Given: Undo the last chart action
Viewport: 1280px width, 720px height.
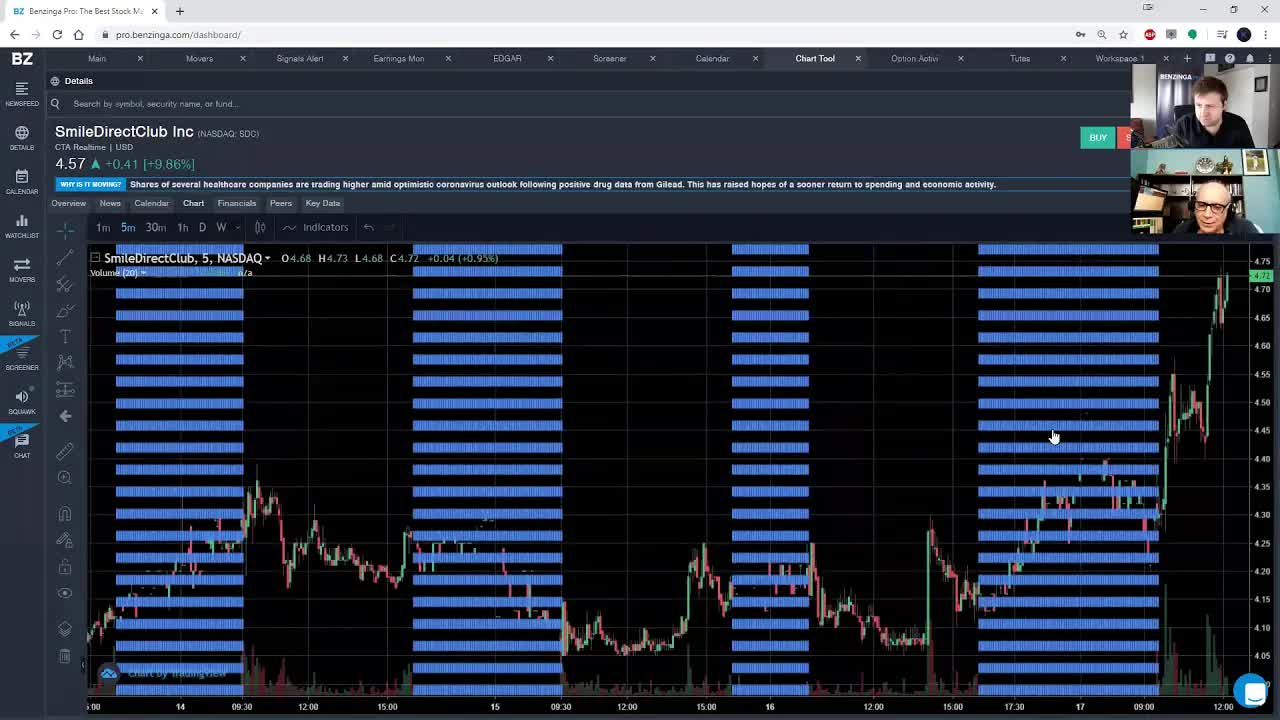Looking at the screenshot, I should click(x=368, y=227).
